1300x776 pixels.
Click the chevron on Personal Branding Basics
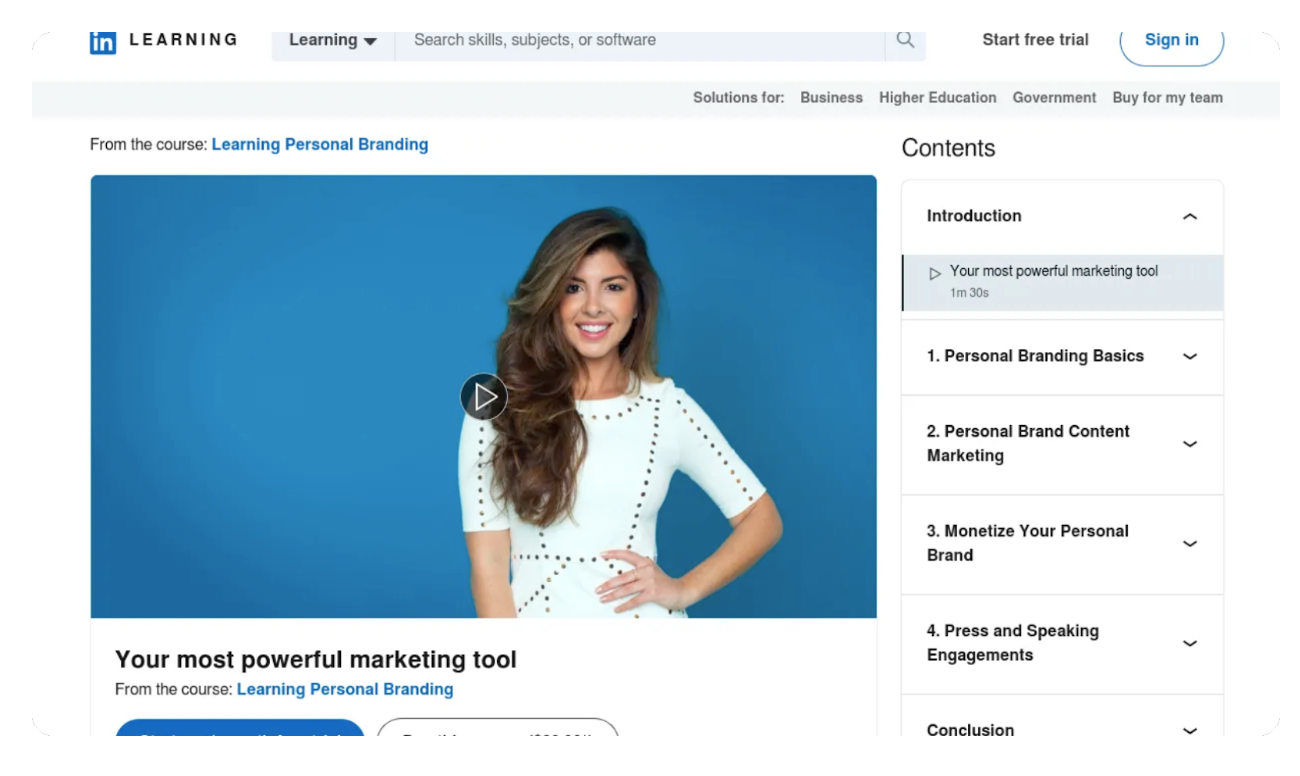click(x=1189, y=356)
